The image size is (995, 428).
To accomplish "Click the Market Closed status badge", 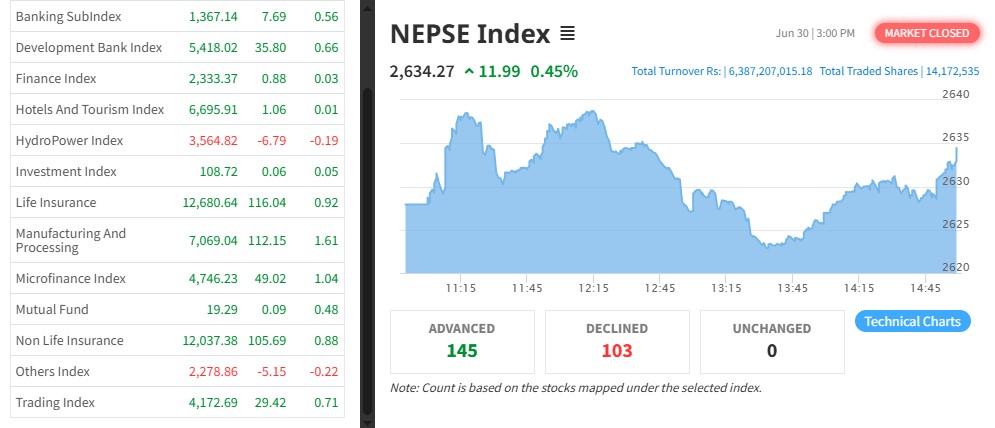I will [926, 33].
